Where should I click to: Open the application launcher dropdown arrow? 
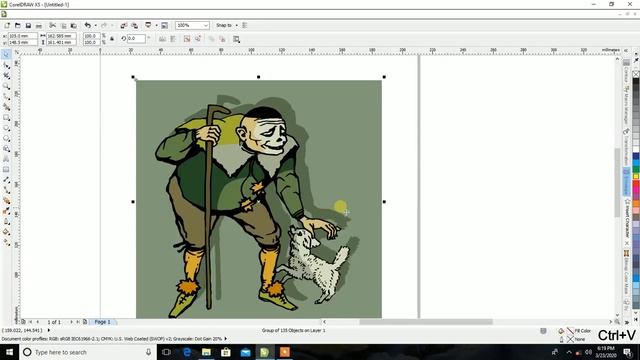tap(156, 25)
